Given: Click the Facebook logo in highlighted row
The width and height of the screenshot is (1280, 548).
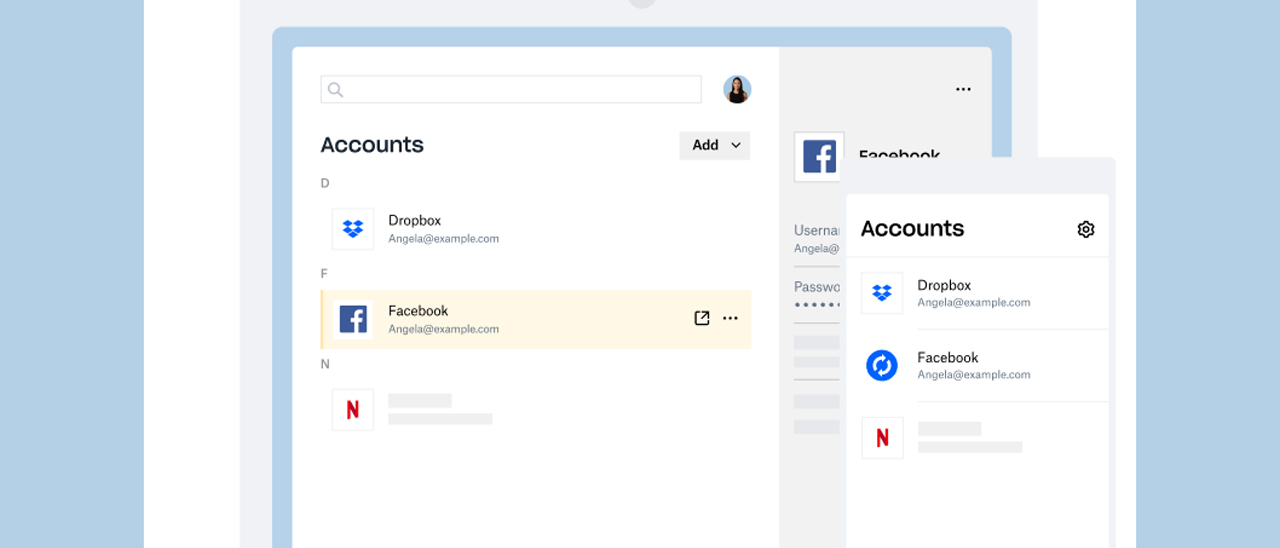Looking at the screenshot, I should (x=353, y=319).
